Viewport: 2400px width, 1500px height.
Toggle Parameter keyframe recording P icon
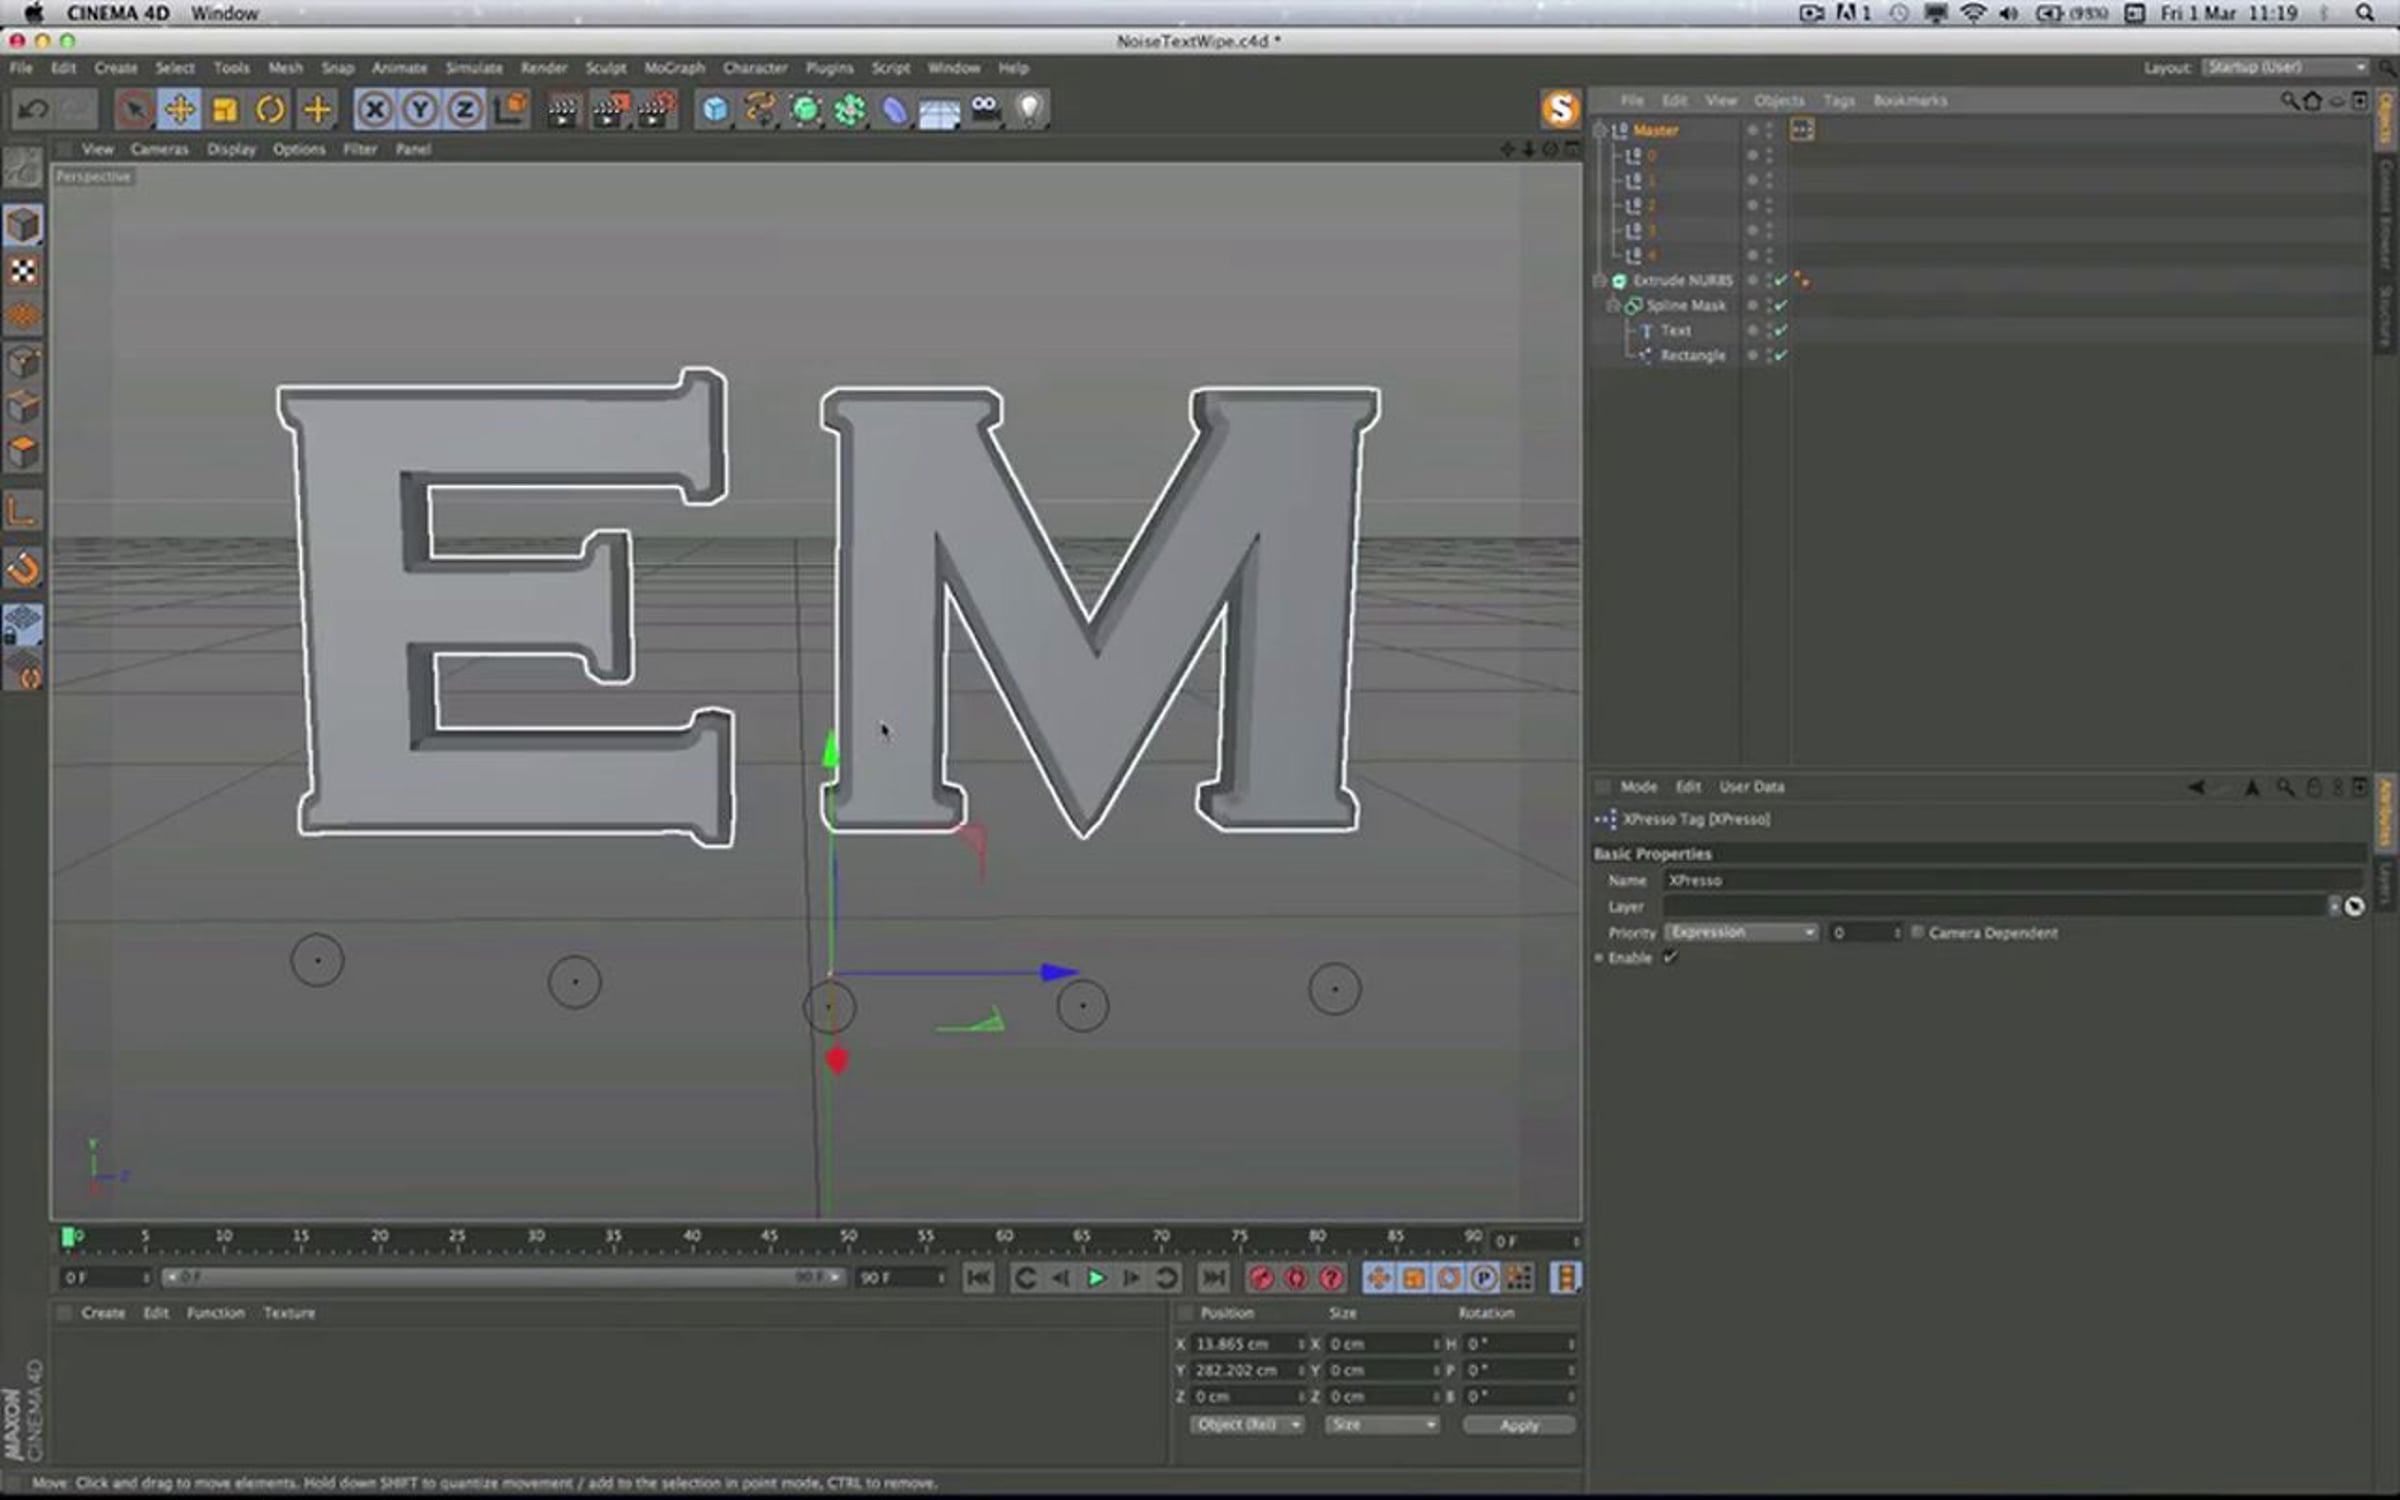[1484, 1277]
